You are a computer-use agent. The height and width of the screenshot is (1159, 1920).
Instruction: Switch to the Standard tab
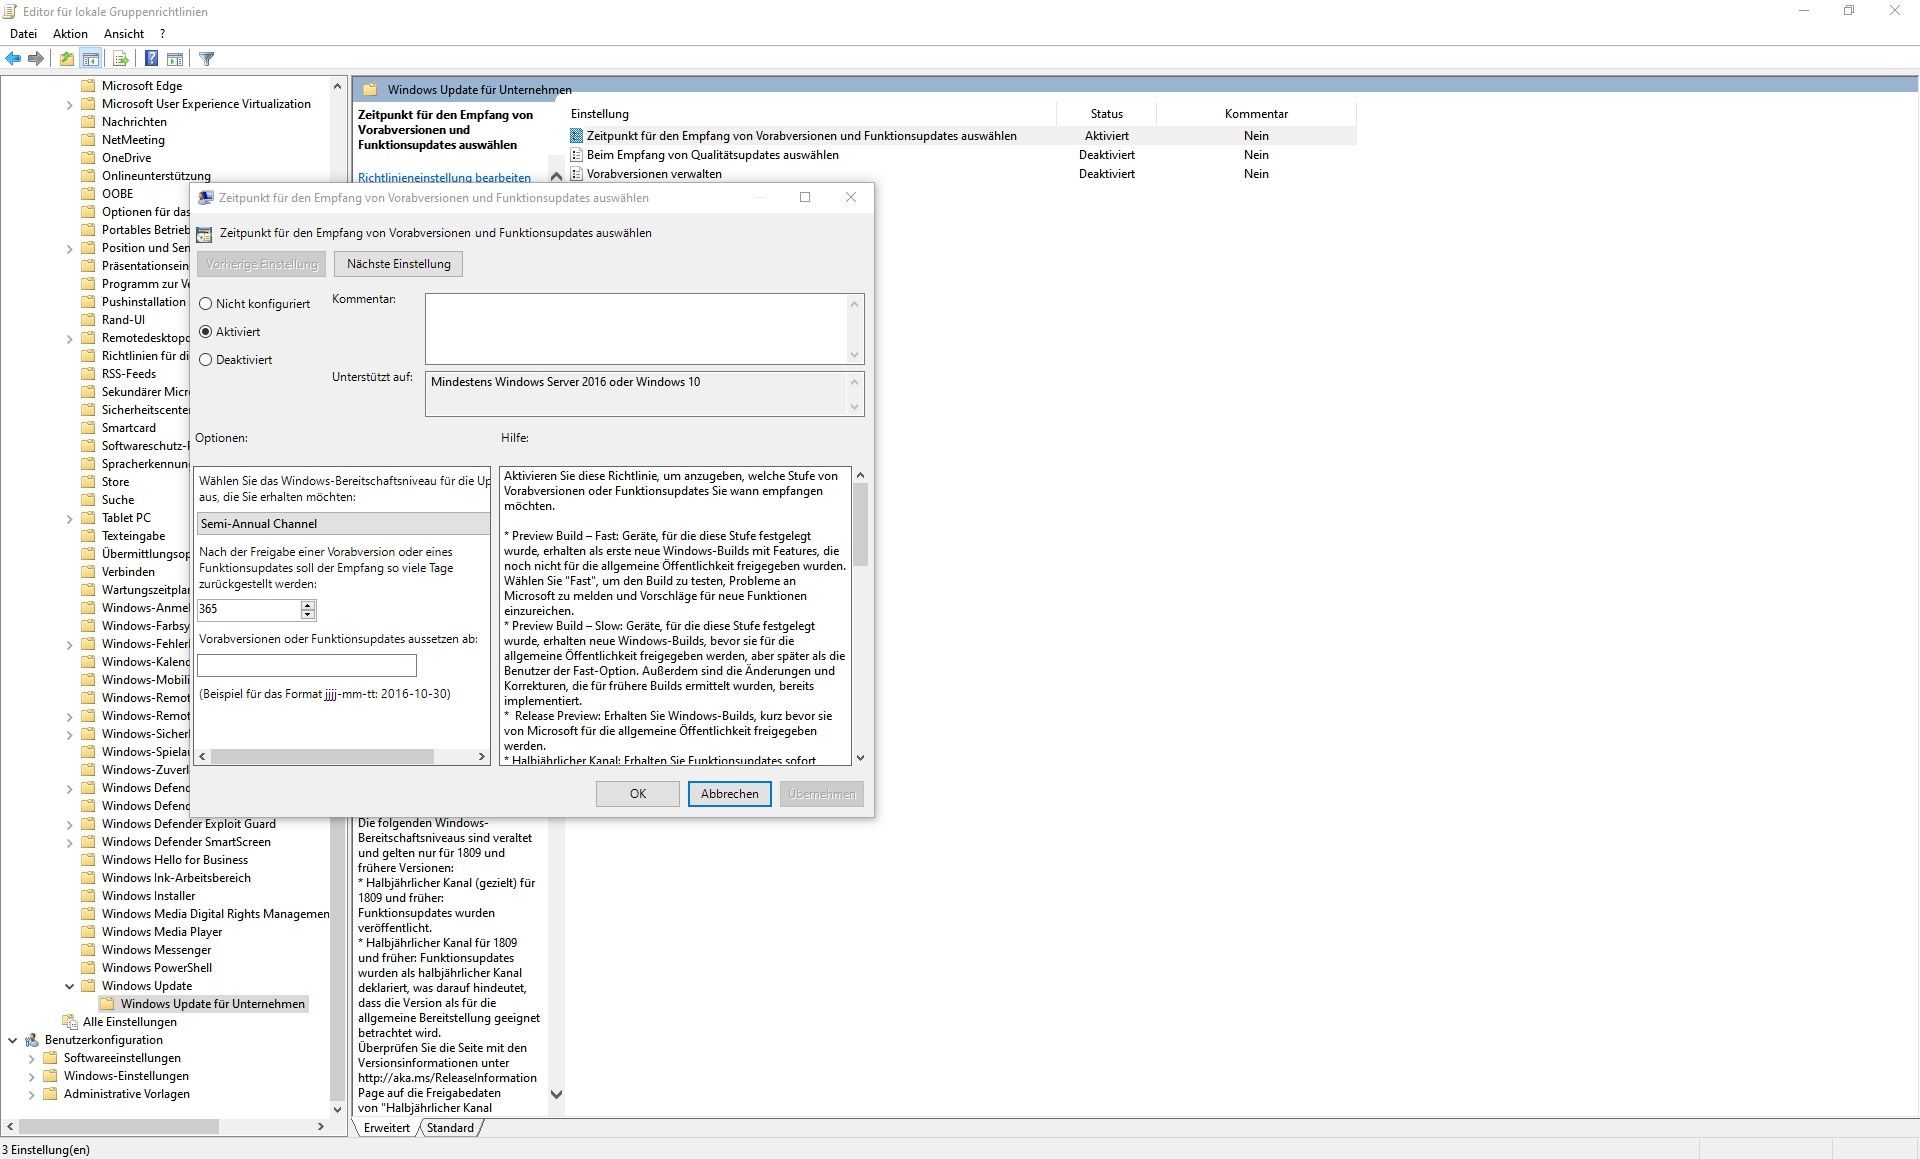[x=450, y=1128]
